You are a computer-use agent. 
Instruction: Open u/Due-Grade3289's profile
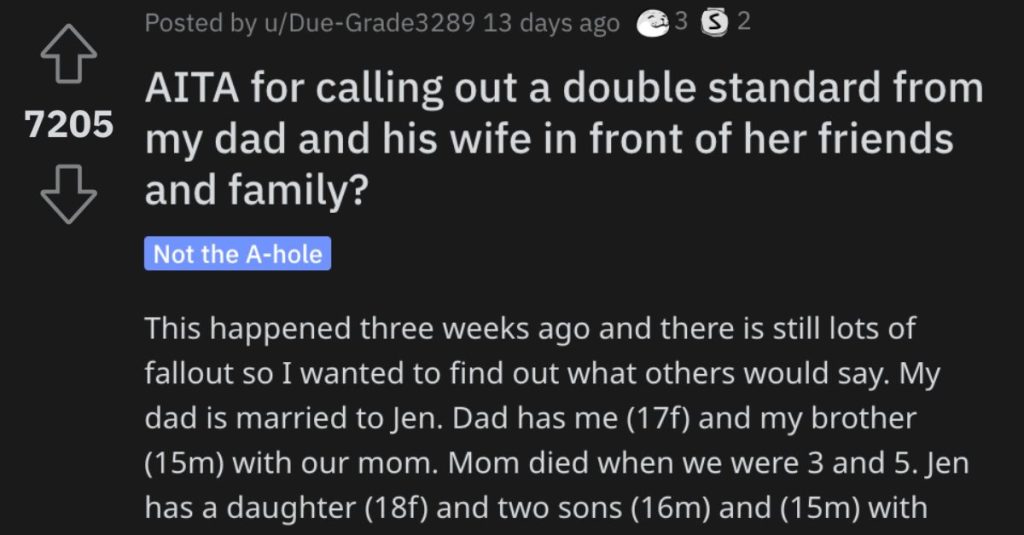click(x=369, y=23)
